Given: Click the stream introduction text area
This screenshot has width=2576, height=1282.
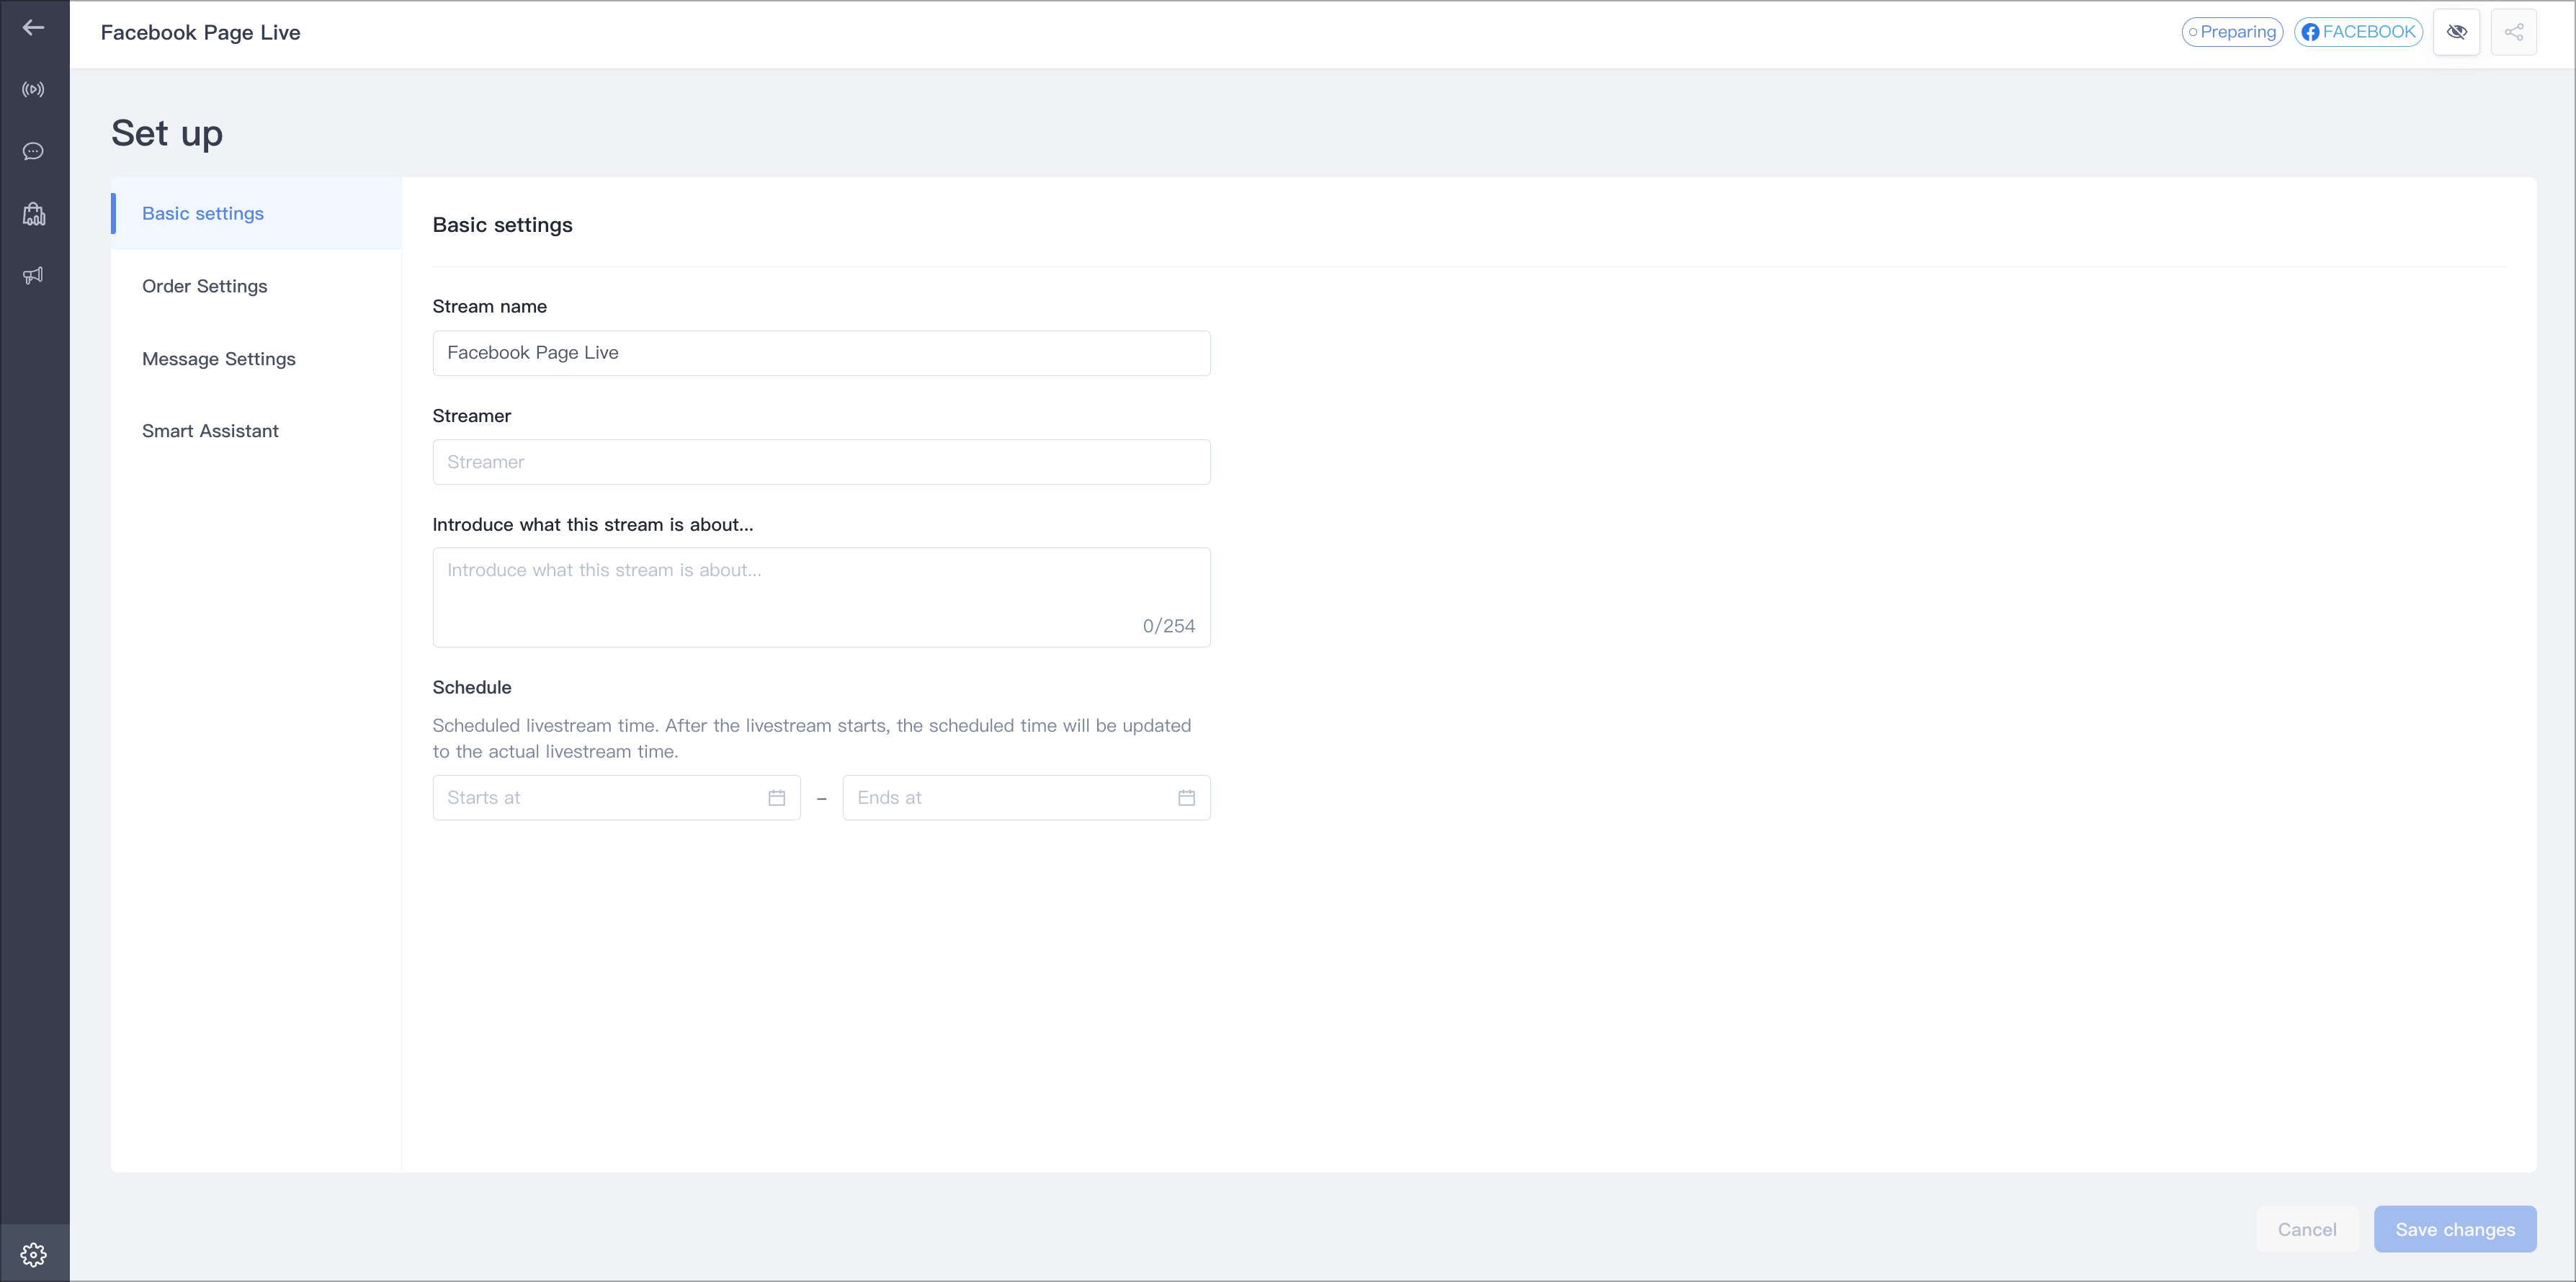Looking at the screenshot, I should [x=821, y=597].
